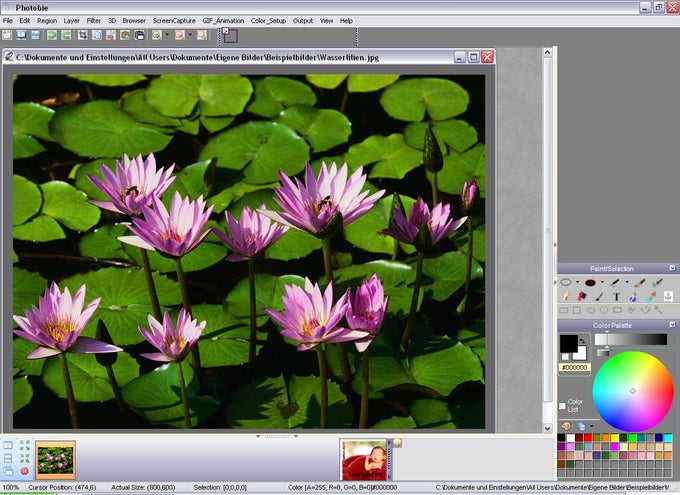680x495 pixels.
Task: Click the Open image toolbar icon
Action: click(x=21, y=35)
